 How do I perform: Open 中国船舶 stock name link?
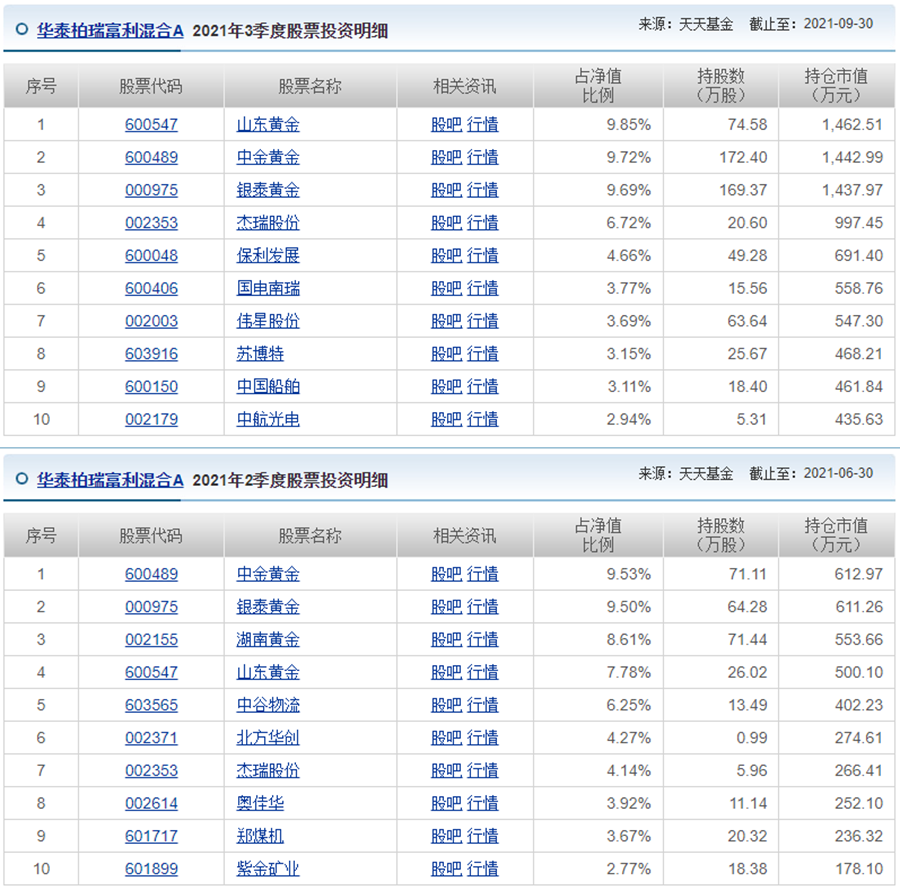pyautogui.click(x=268, y=386)
